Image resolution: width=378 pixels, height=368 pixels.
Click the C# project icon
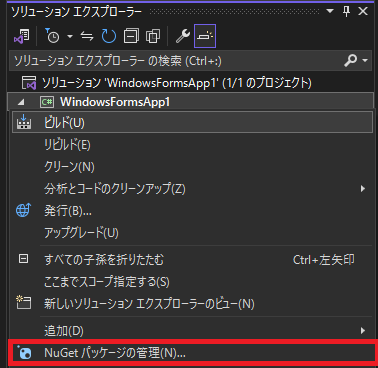47,102
